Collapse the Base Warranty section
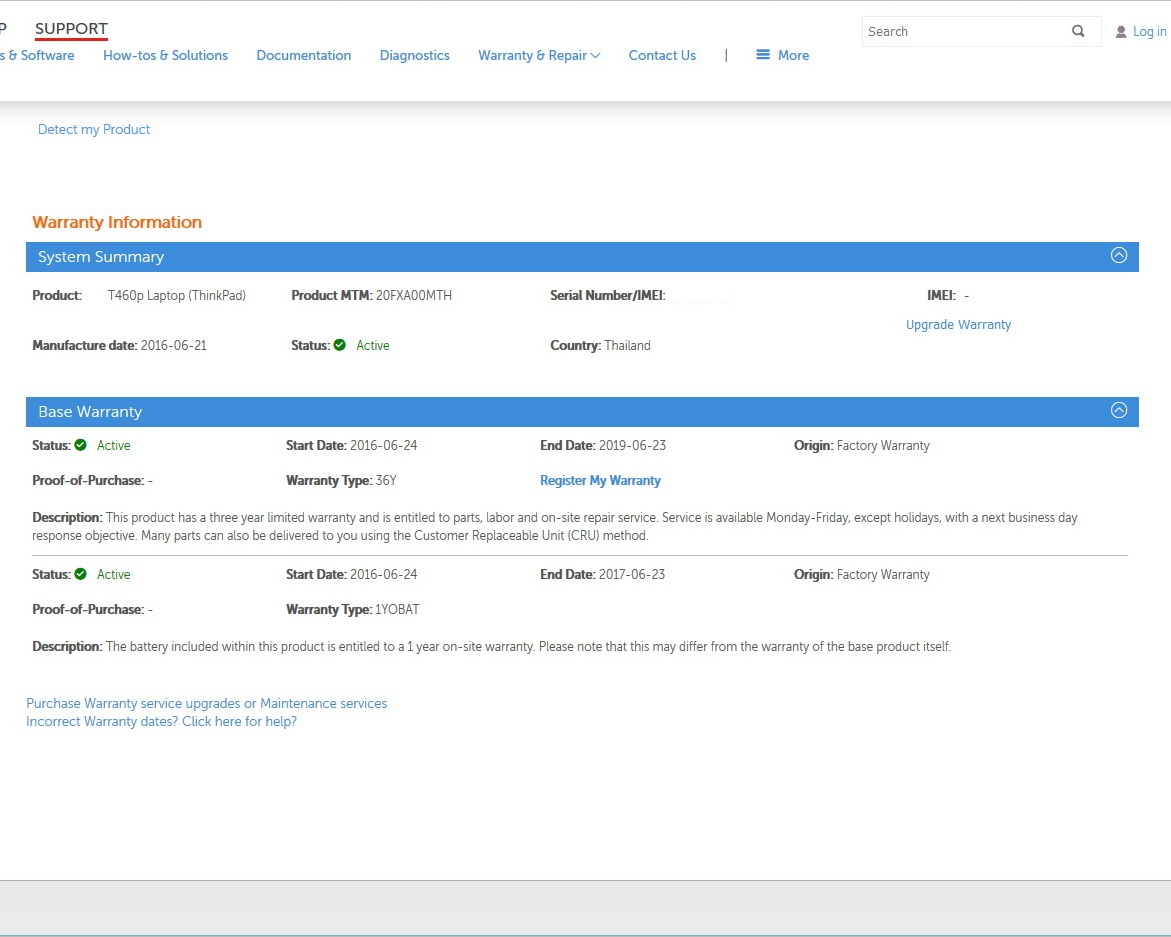Screen dimensions: 1171x937 (x=1118, y=410)
